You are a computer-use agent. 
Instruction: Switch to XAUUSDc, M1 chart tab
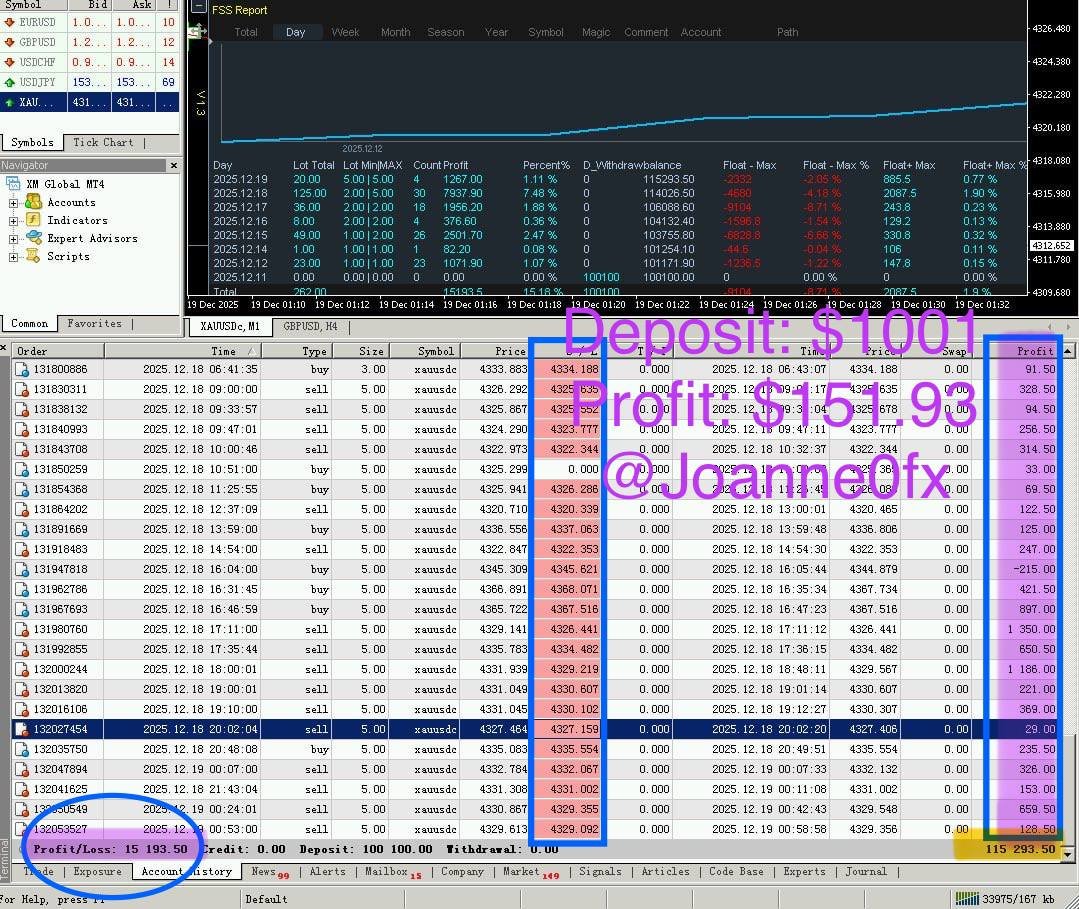(230, 326)
